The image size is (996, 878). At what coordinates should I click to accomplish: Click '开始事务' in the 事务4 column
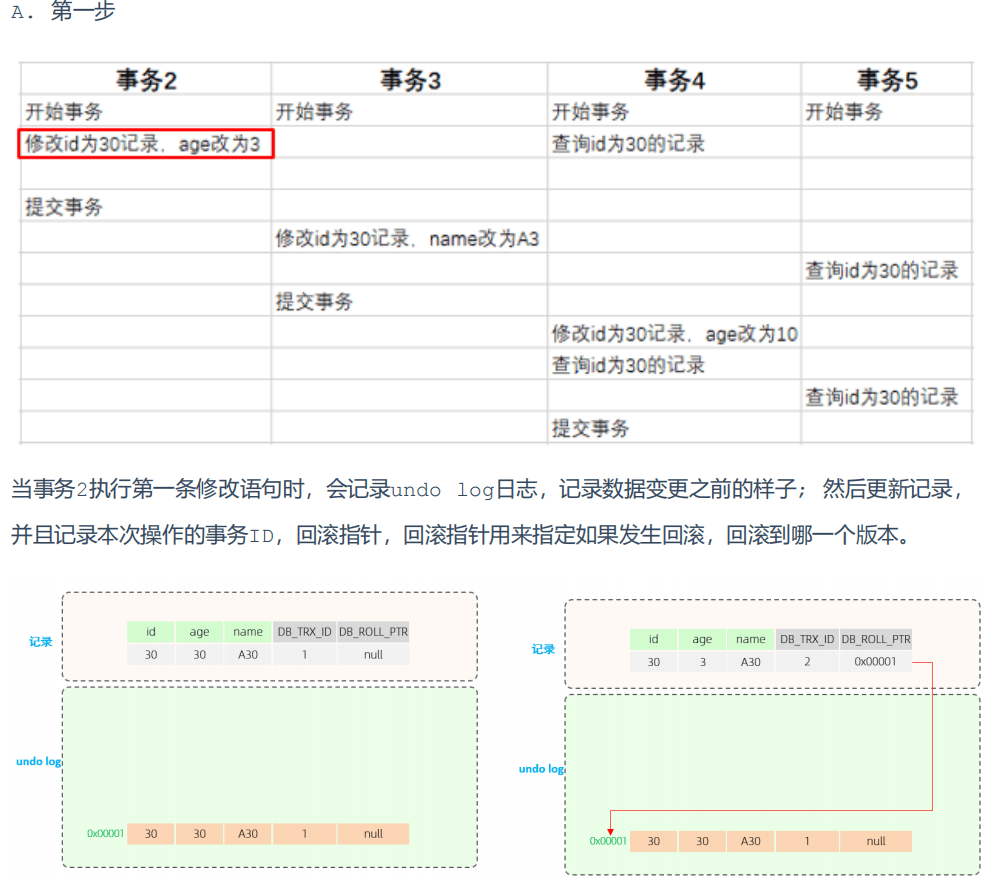tap(590, 112)
